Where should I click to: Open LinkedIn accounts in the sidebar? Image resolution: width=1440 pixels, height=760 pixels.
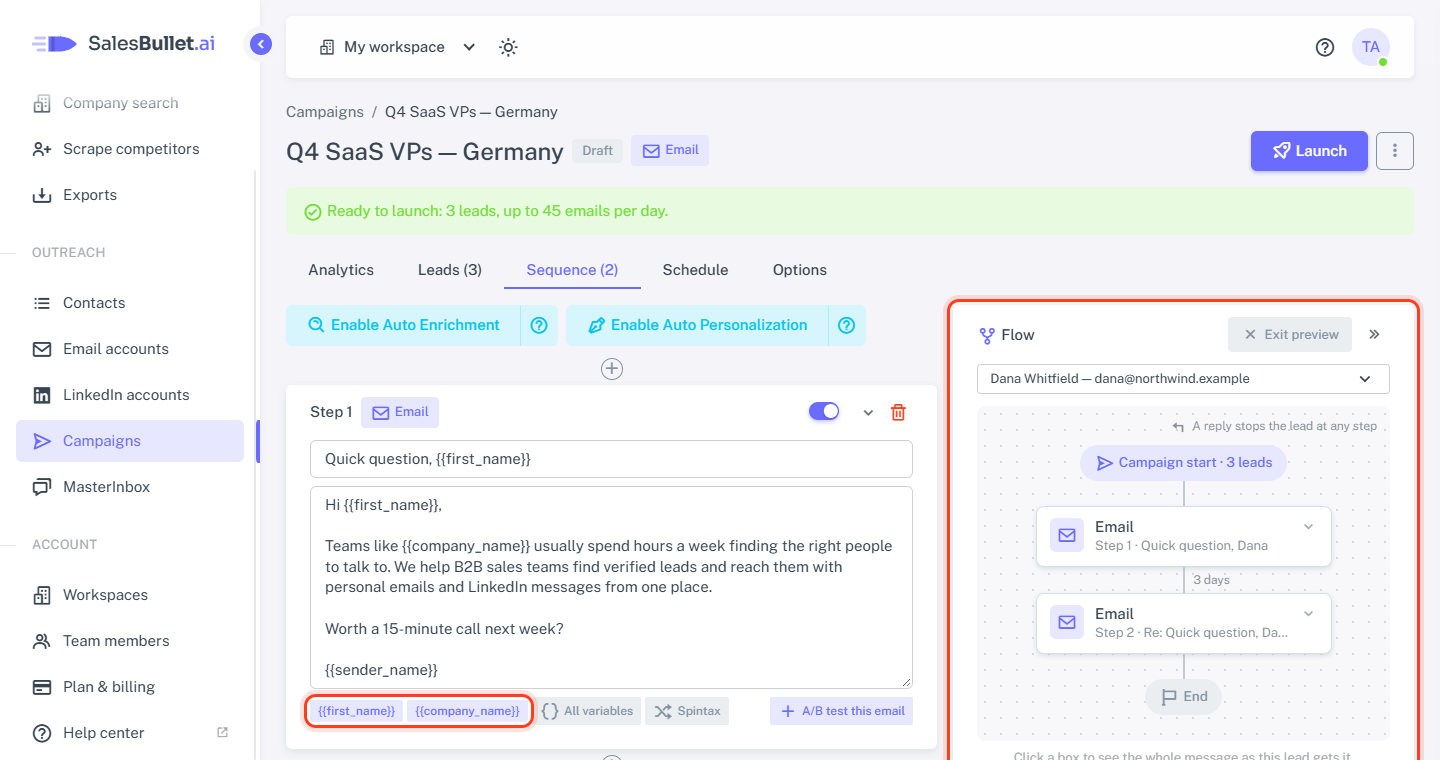click(x=130, y=395)
